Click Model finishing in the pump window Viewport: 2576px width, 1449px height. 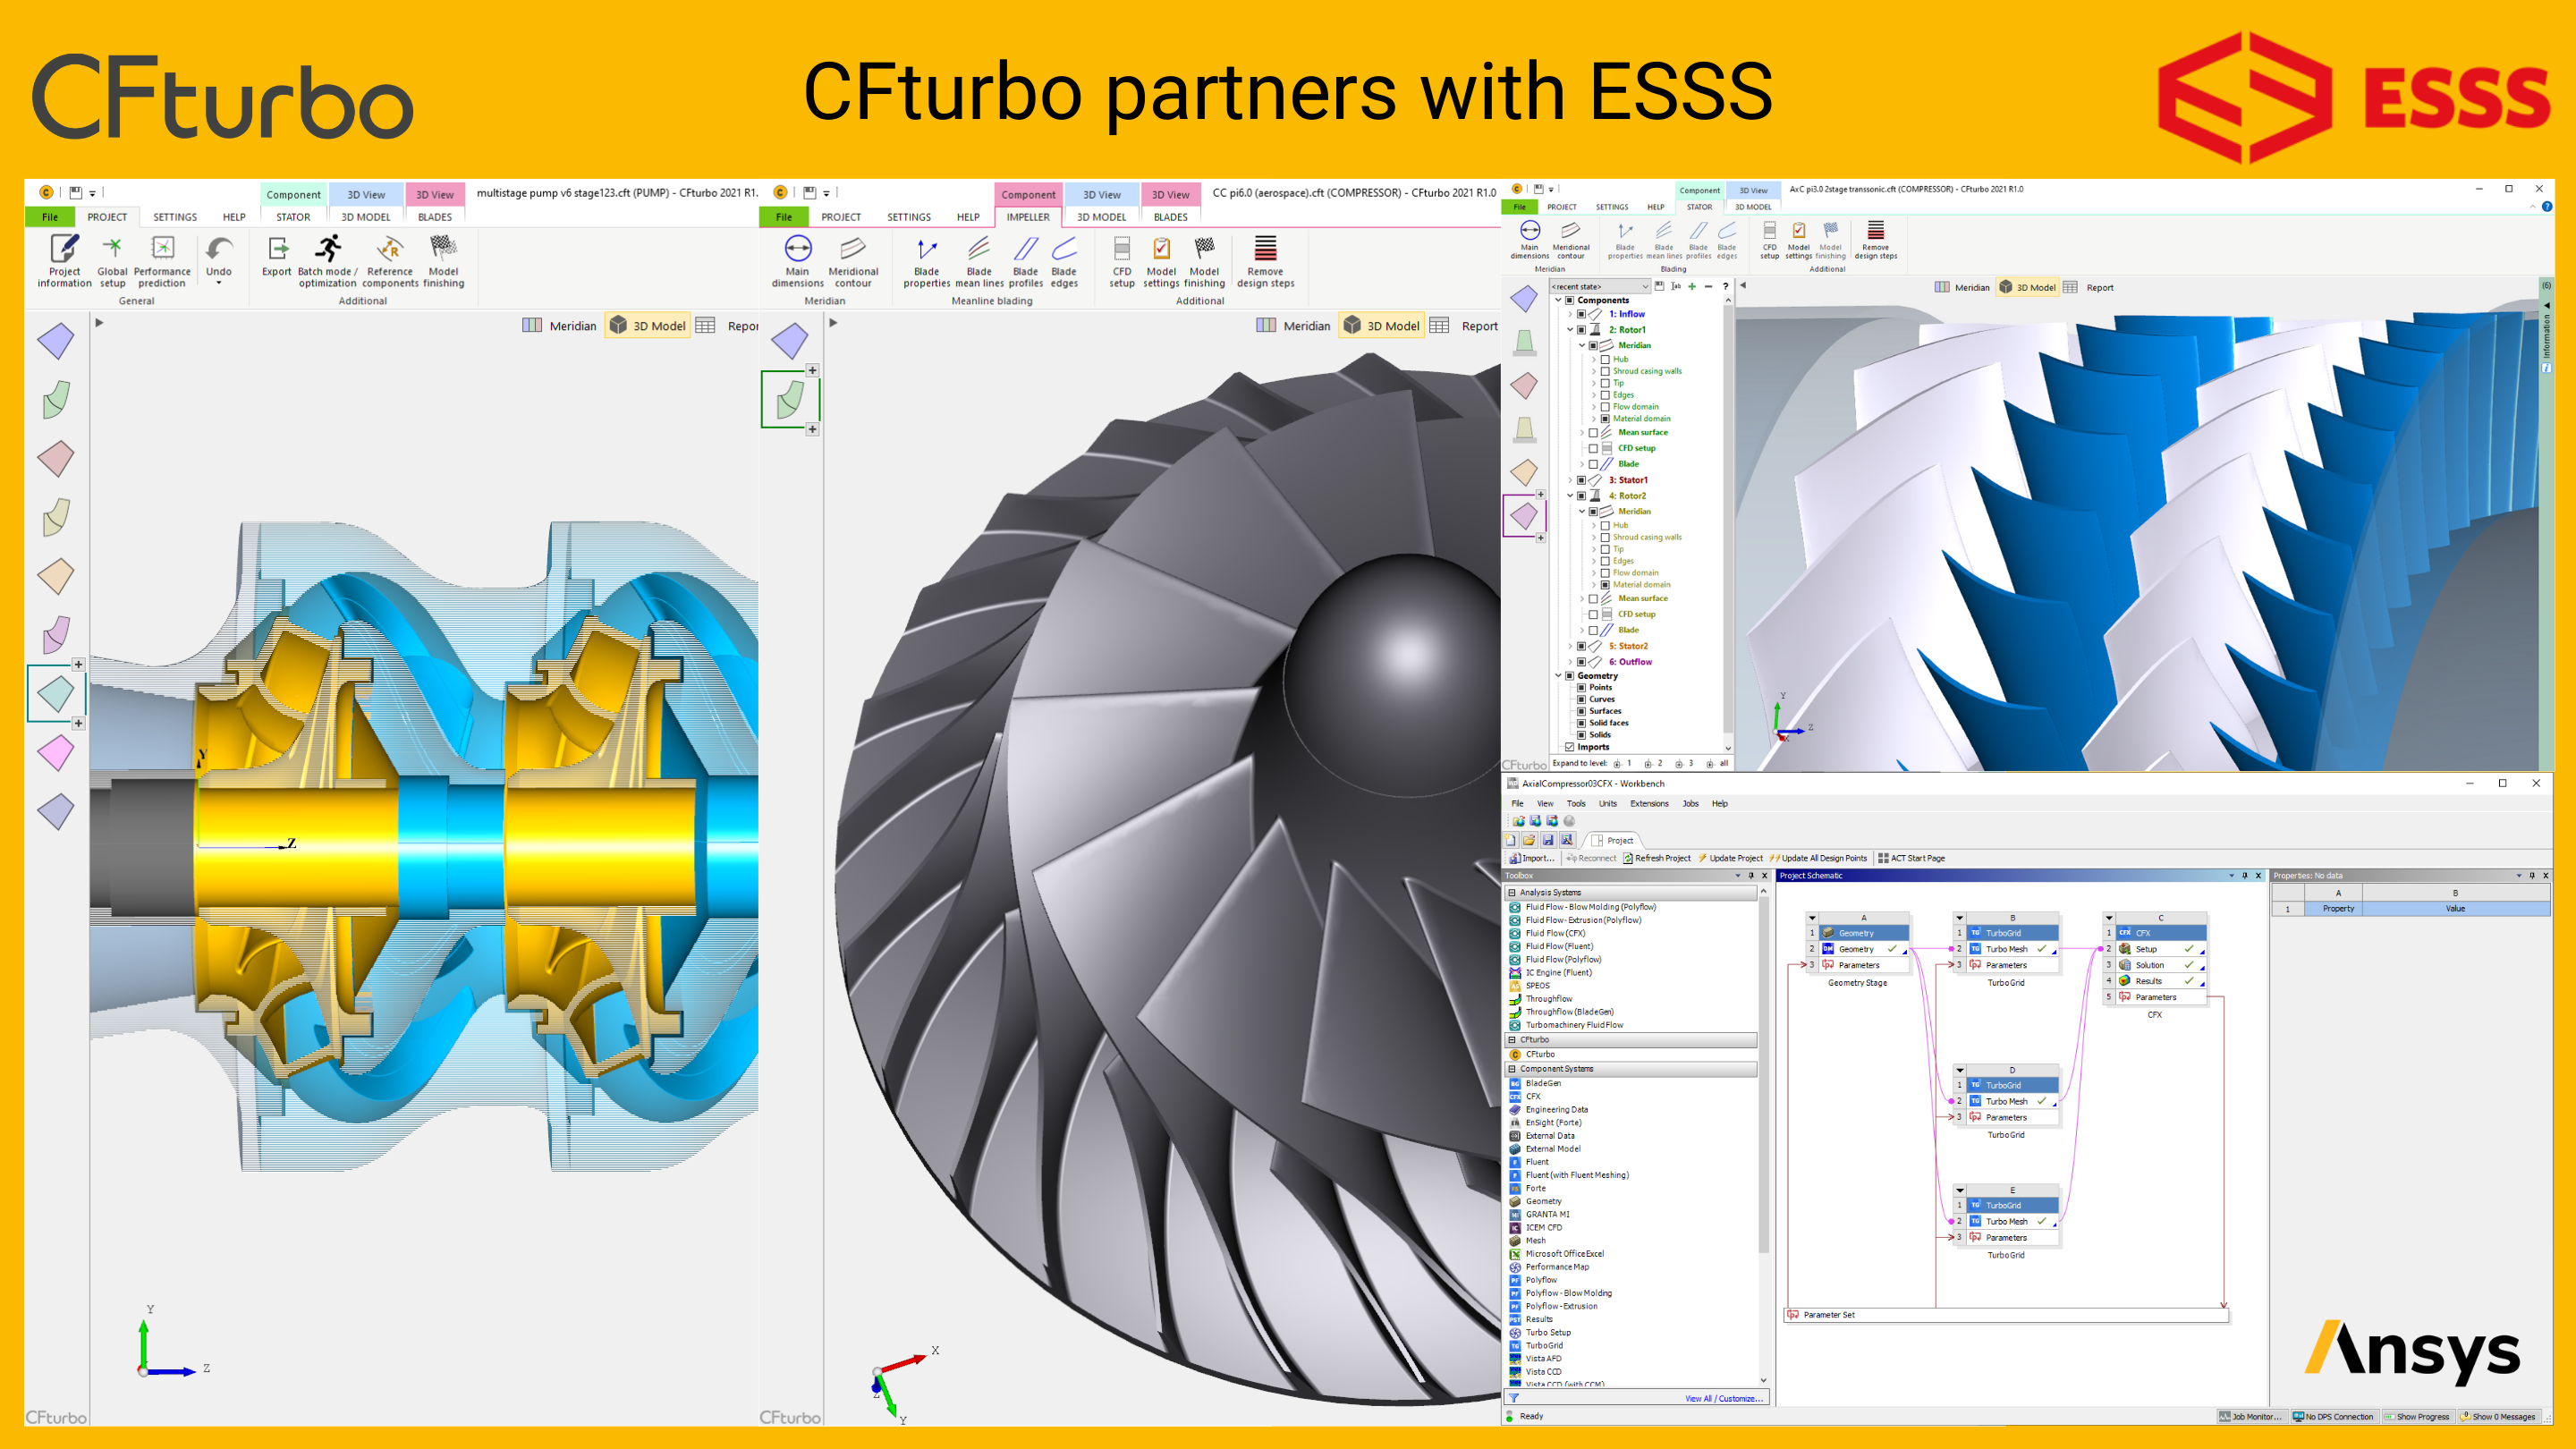[x=443, y=262]
